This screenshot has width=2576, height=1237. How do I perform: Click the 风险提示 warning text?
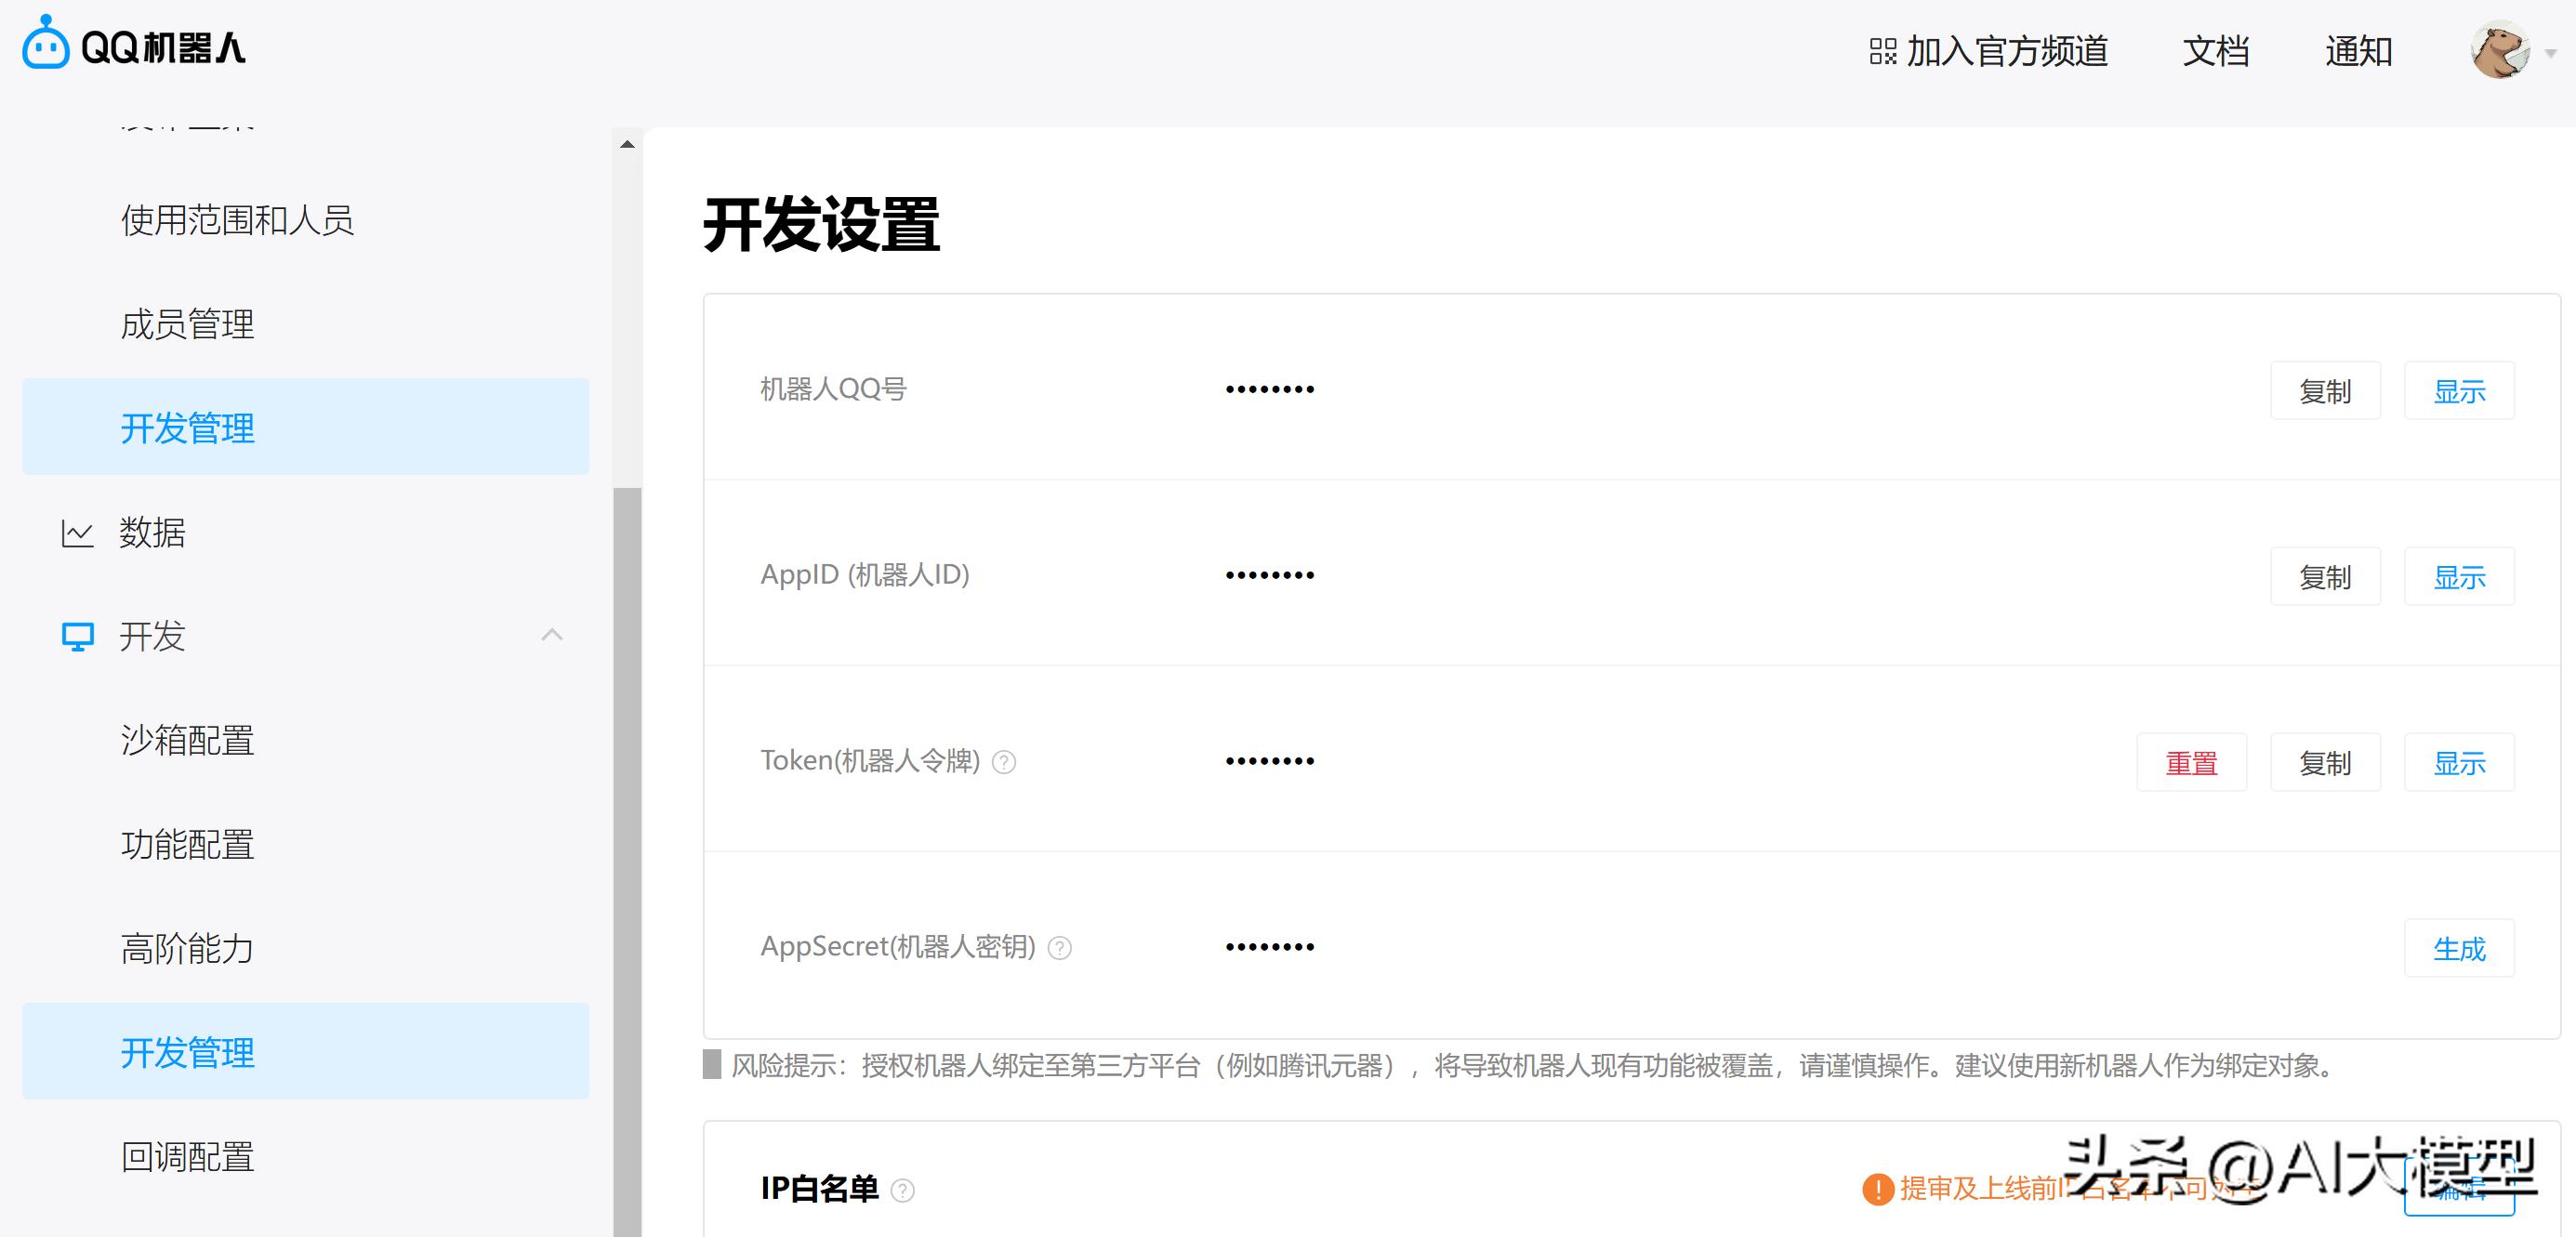pos(1534,1066)
